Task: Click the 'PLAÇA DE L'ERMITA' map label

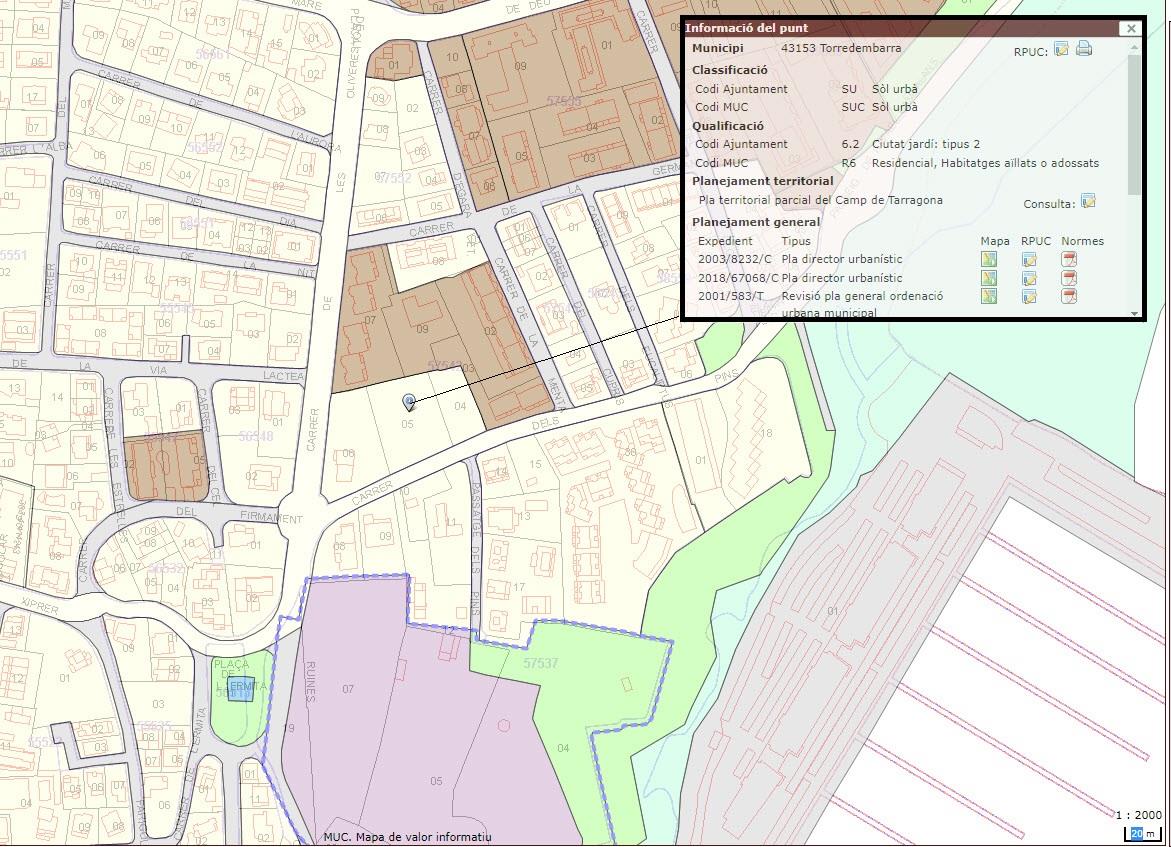Action: pyautogui.click(x=240, y=674)
